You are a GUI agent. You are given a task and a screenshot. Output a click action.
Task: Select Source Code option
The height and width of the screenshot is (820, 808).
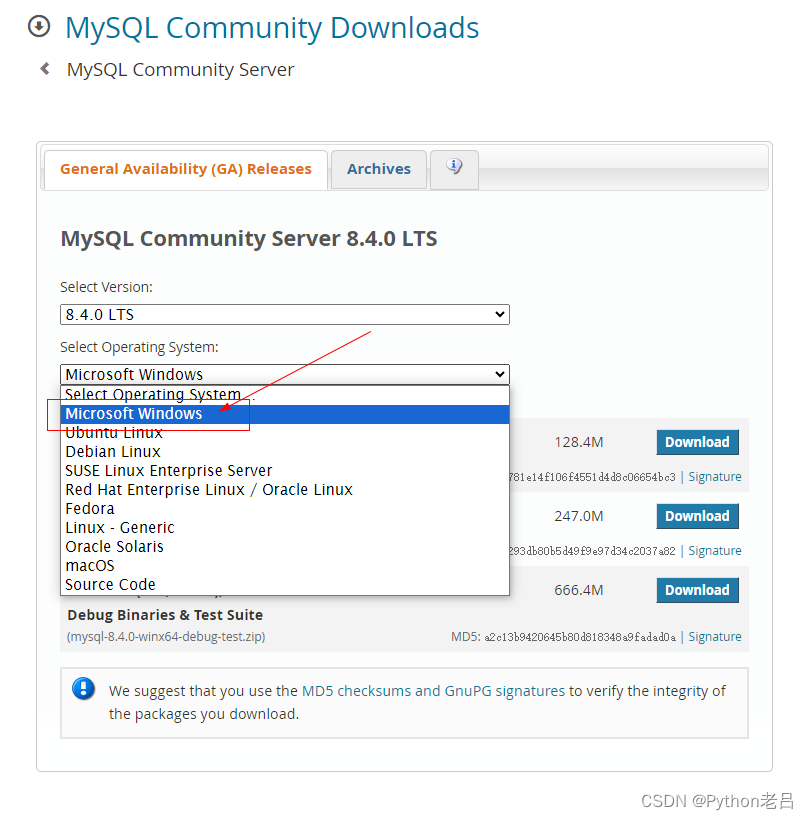point(284,585)
